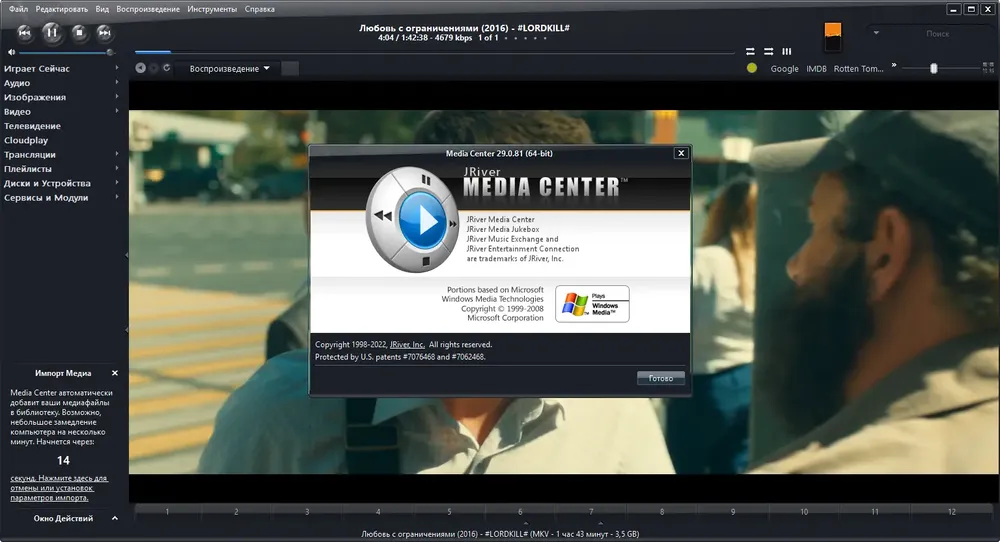The height and width of the screenshot is (542, 1000).
Task: Skip to the next track
Action: [x=105, y=33]
